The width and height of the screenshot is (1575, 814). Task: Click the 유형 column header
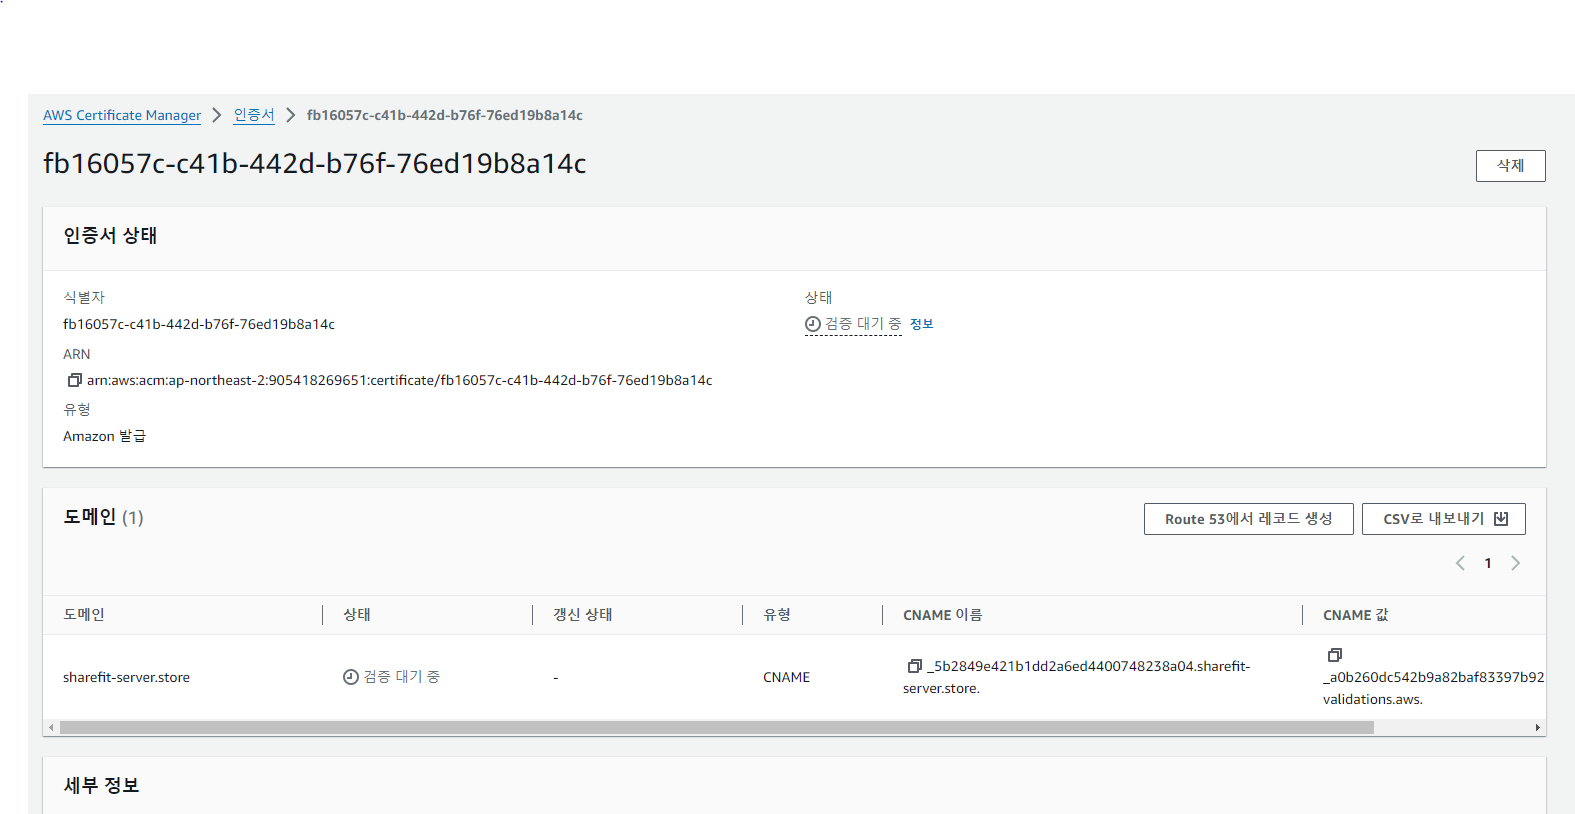777,615
